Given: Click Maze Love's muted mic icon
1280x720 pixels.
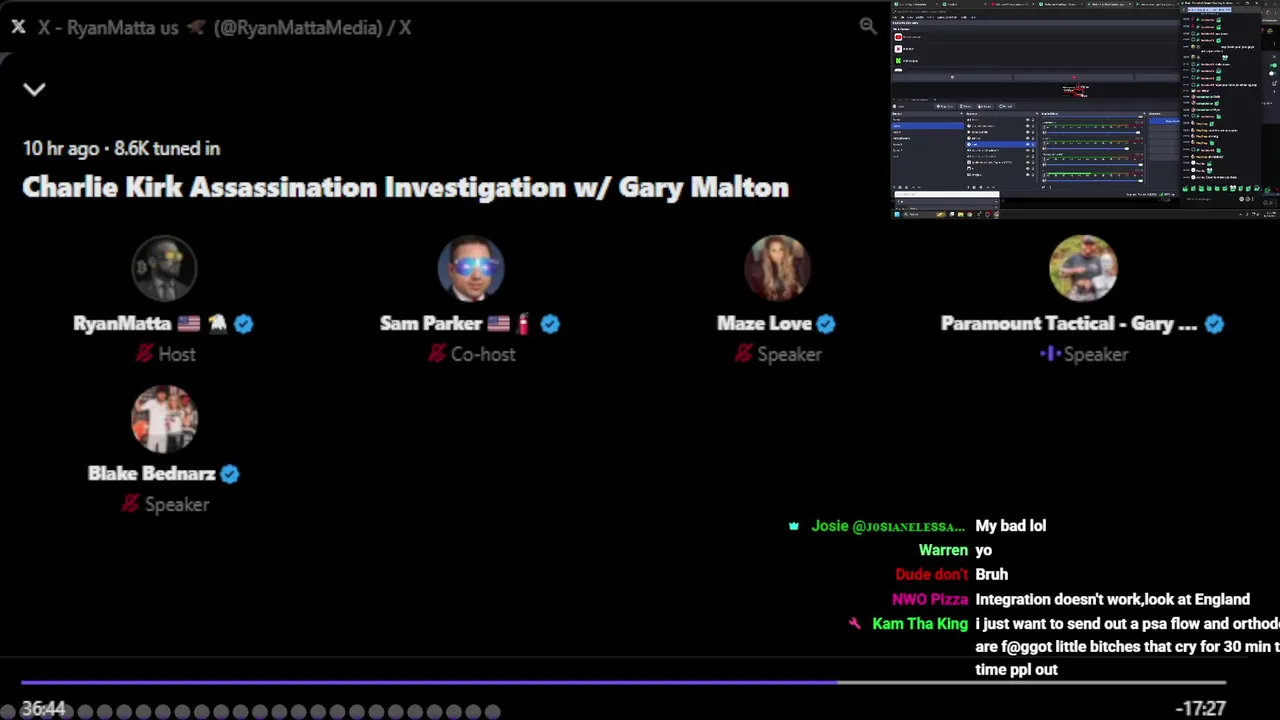Looking at the screenshot, I should pyautogui.click(x=742, y=354).
